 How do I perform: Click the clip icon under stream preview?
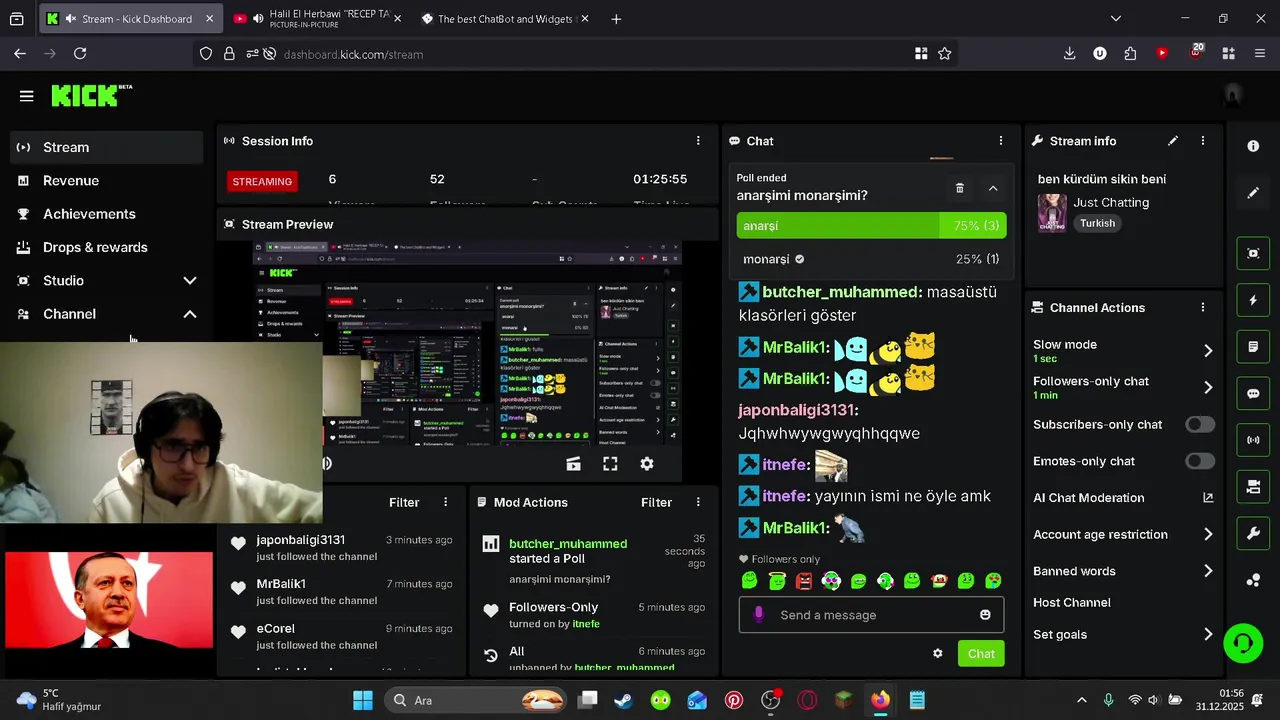pyautogui.click(x=573, y=464)
